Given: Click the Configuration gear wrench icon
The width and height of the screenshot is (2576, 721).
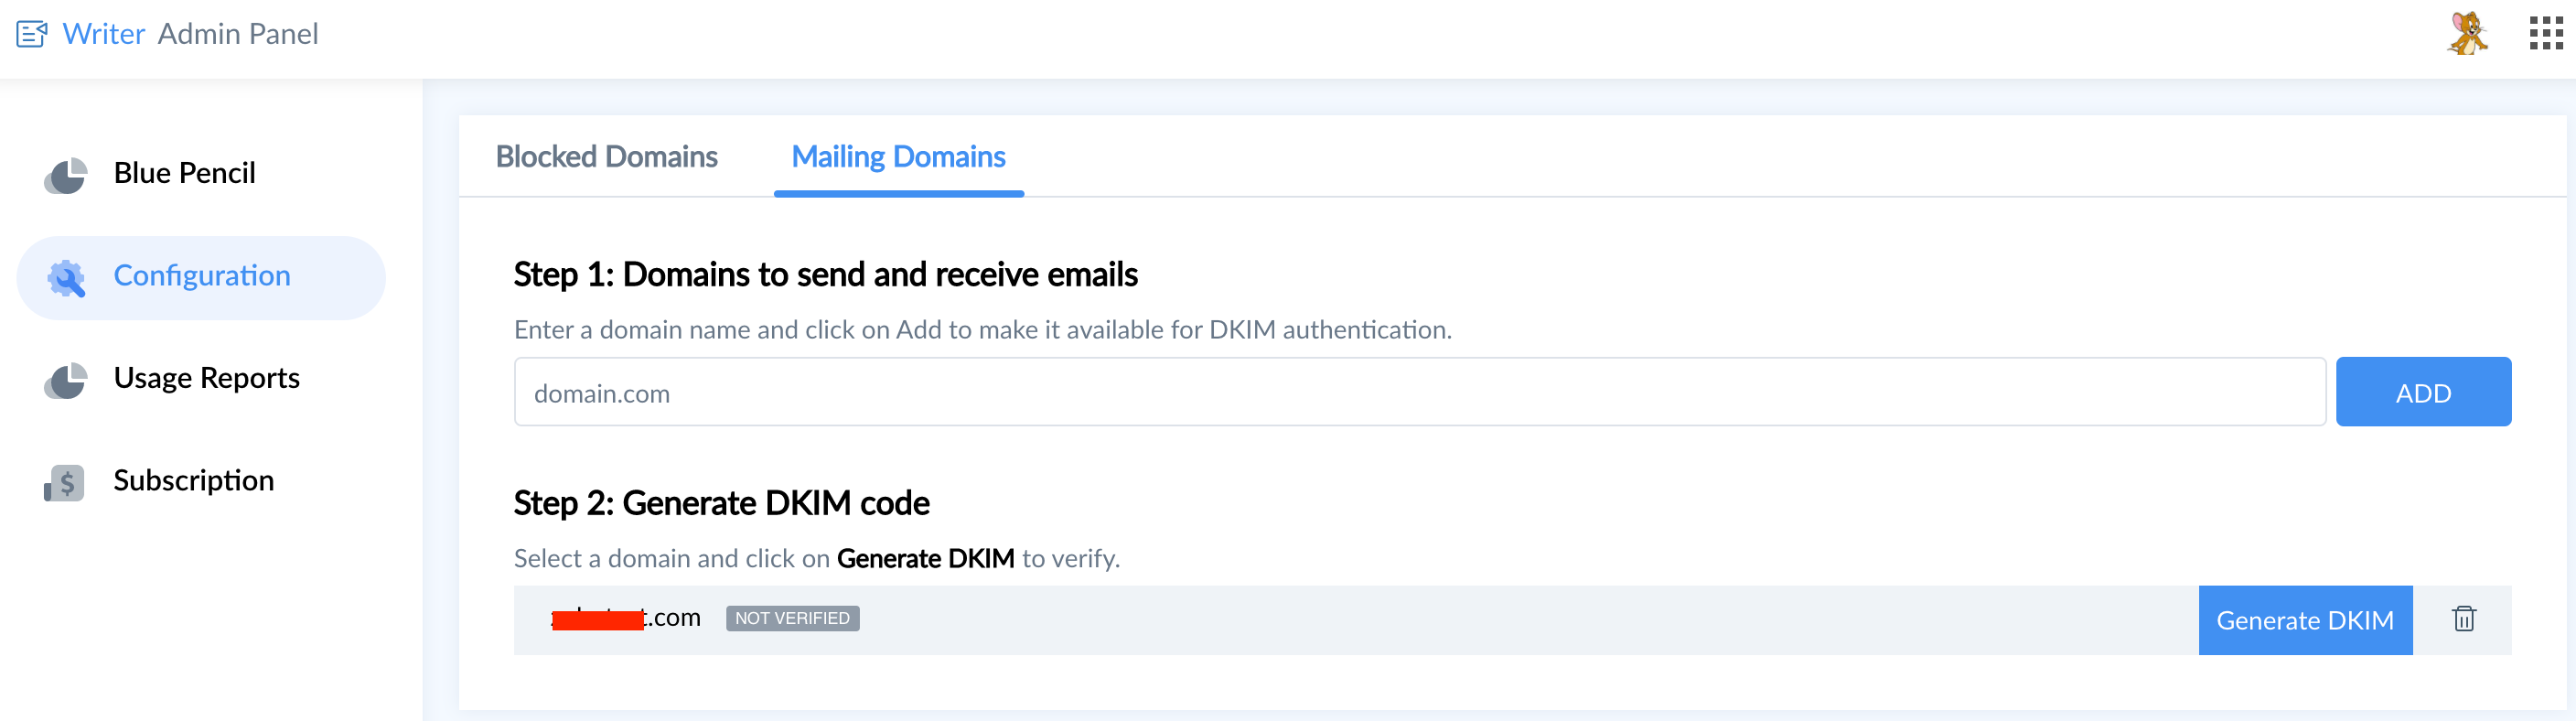Looking at the screenshot, I should pyautogui.click(x=66, y=278).
